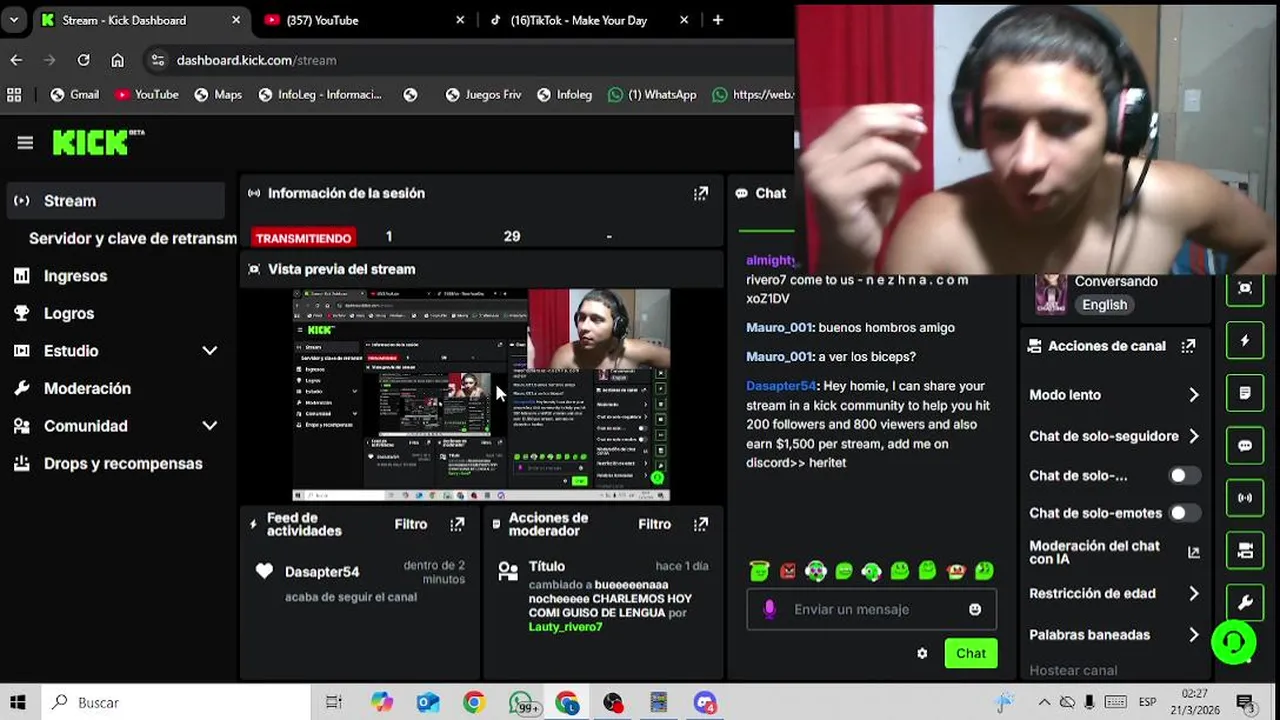
Task: Click the Windows Start button
Action: click(18, 703)
